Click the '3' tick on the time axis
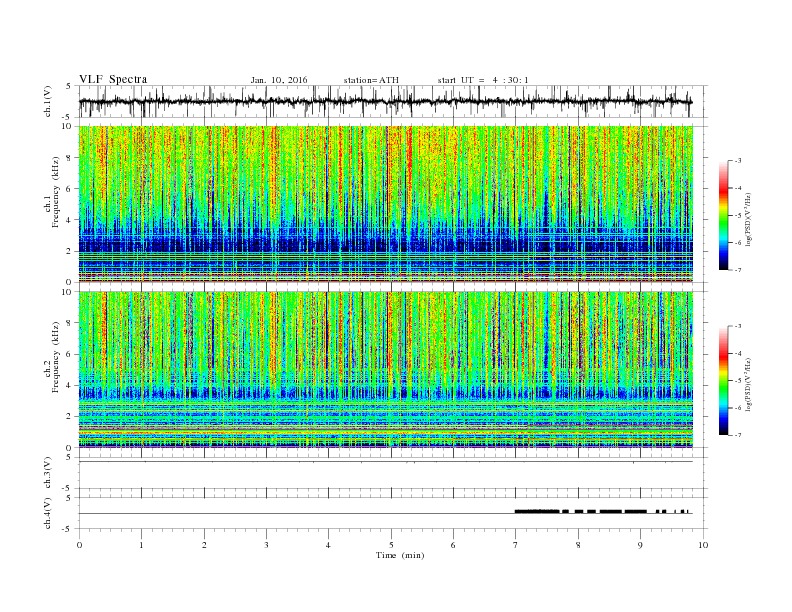The height and width of the screenshot is (612, 792). pyautogui.click(x=266, y=545)
